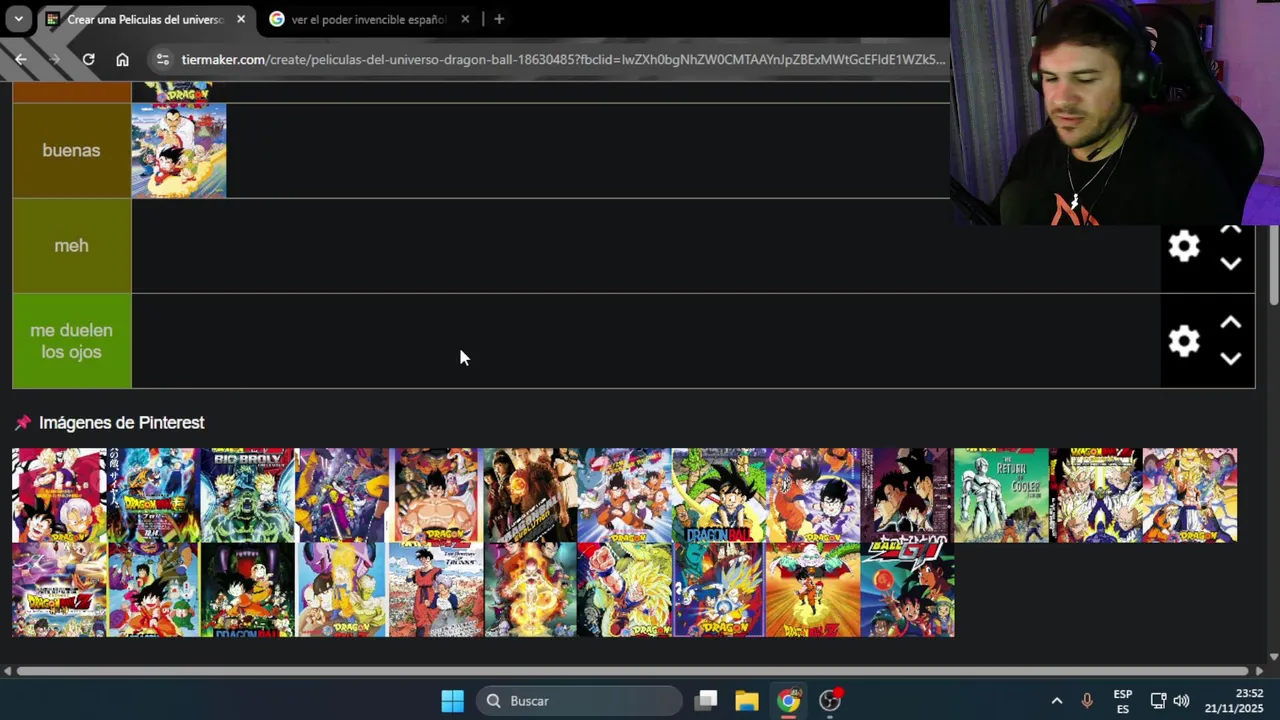Click the microphone icon in system tray

click(1087, 701)
